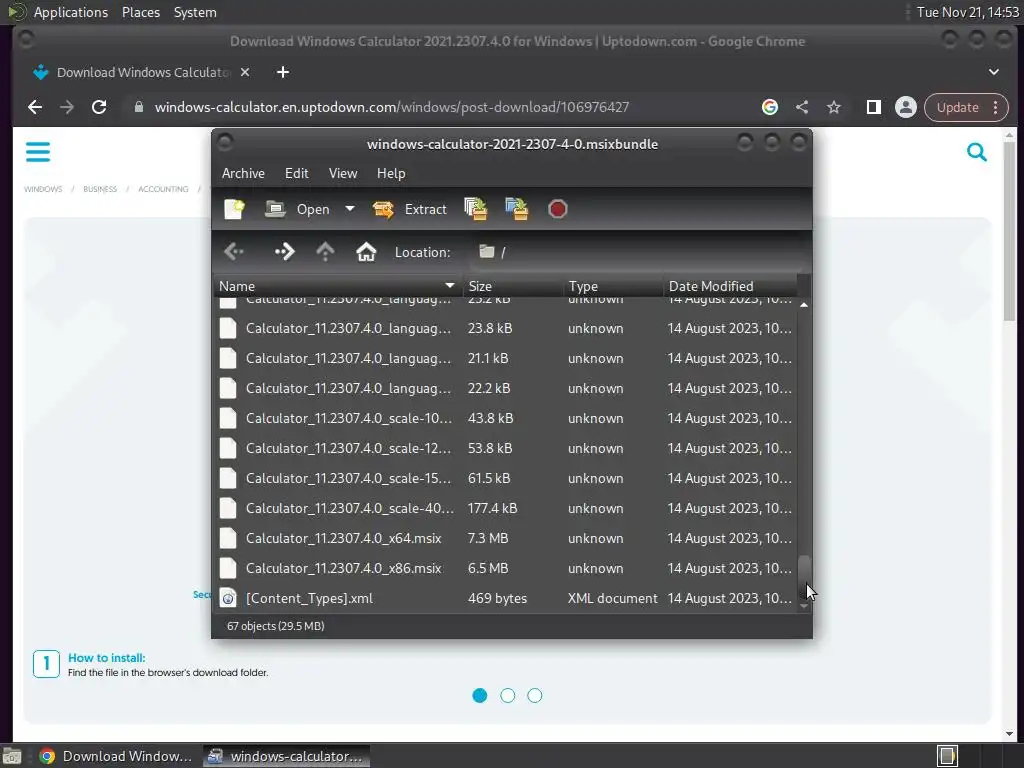Select second carousel dot on page
This screenshot has width=1024, height=768.
coord(507,696)
